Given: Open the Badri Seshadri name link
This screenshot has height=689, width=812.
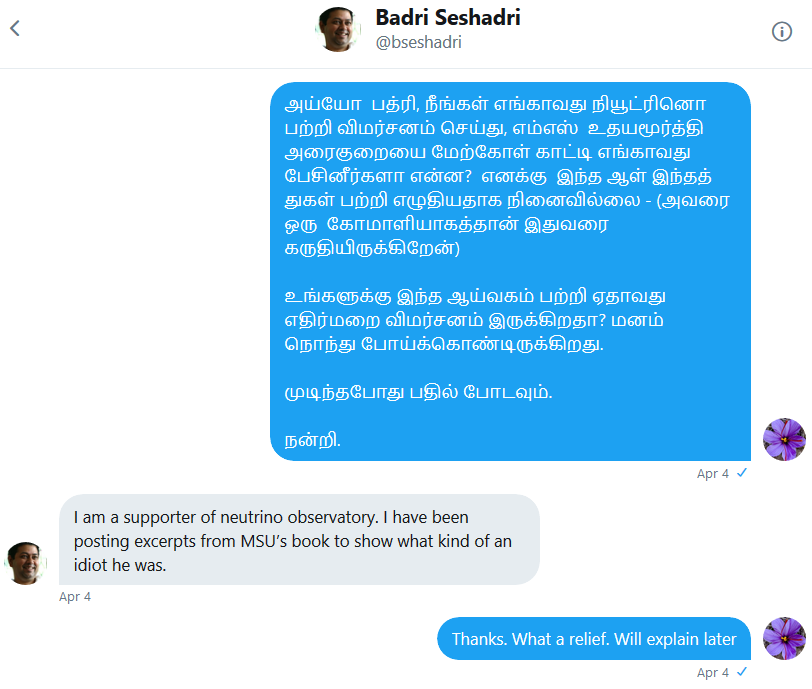Looking at the screenshot, I should (x=447, y=18).
